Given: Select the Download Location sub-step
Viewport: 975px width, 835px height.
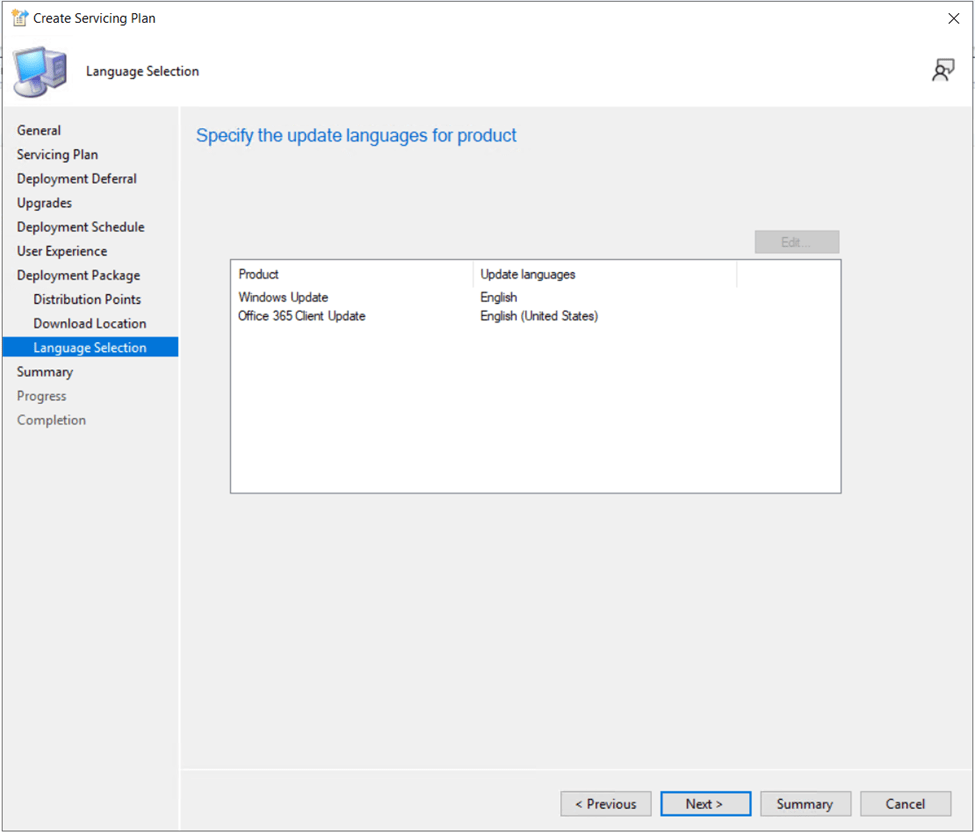Looking at the screenshot, I should point(90,323).
